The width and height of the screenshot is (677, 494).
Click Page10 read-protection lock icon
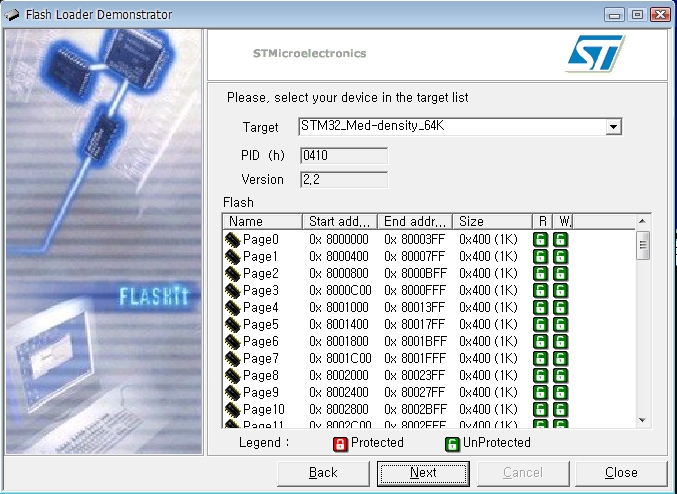pos(540,409)
